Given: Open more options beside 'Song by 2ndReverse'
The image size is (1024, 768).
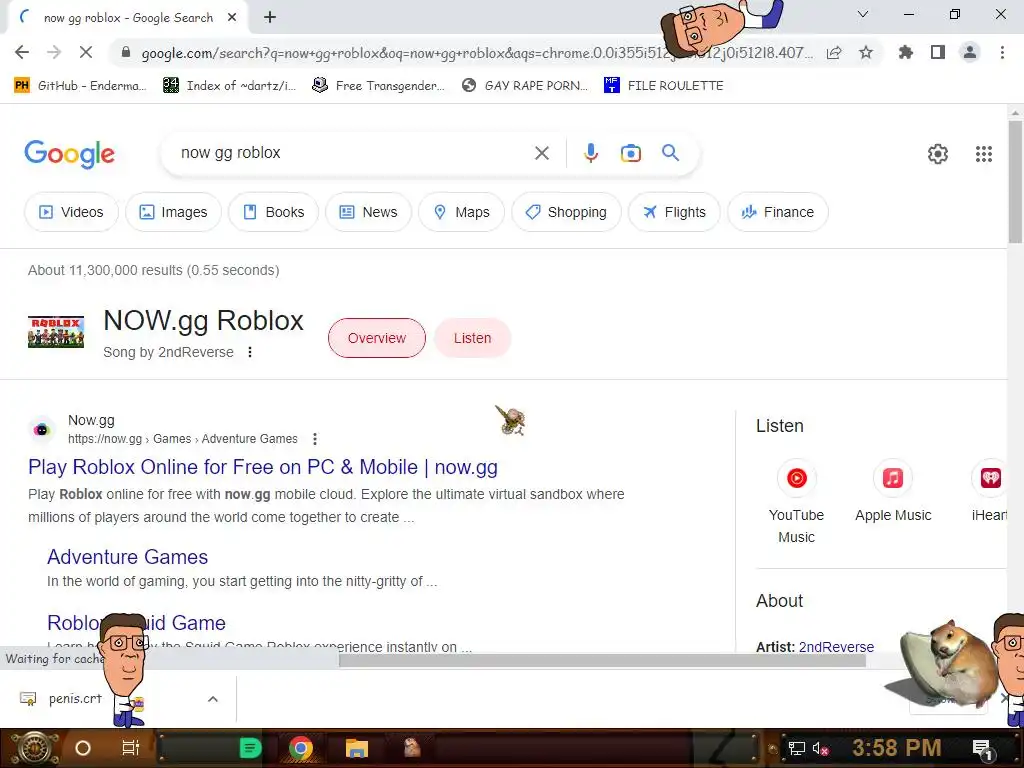Looking at the screenshot, I should (250, 353).
